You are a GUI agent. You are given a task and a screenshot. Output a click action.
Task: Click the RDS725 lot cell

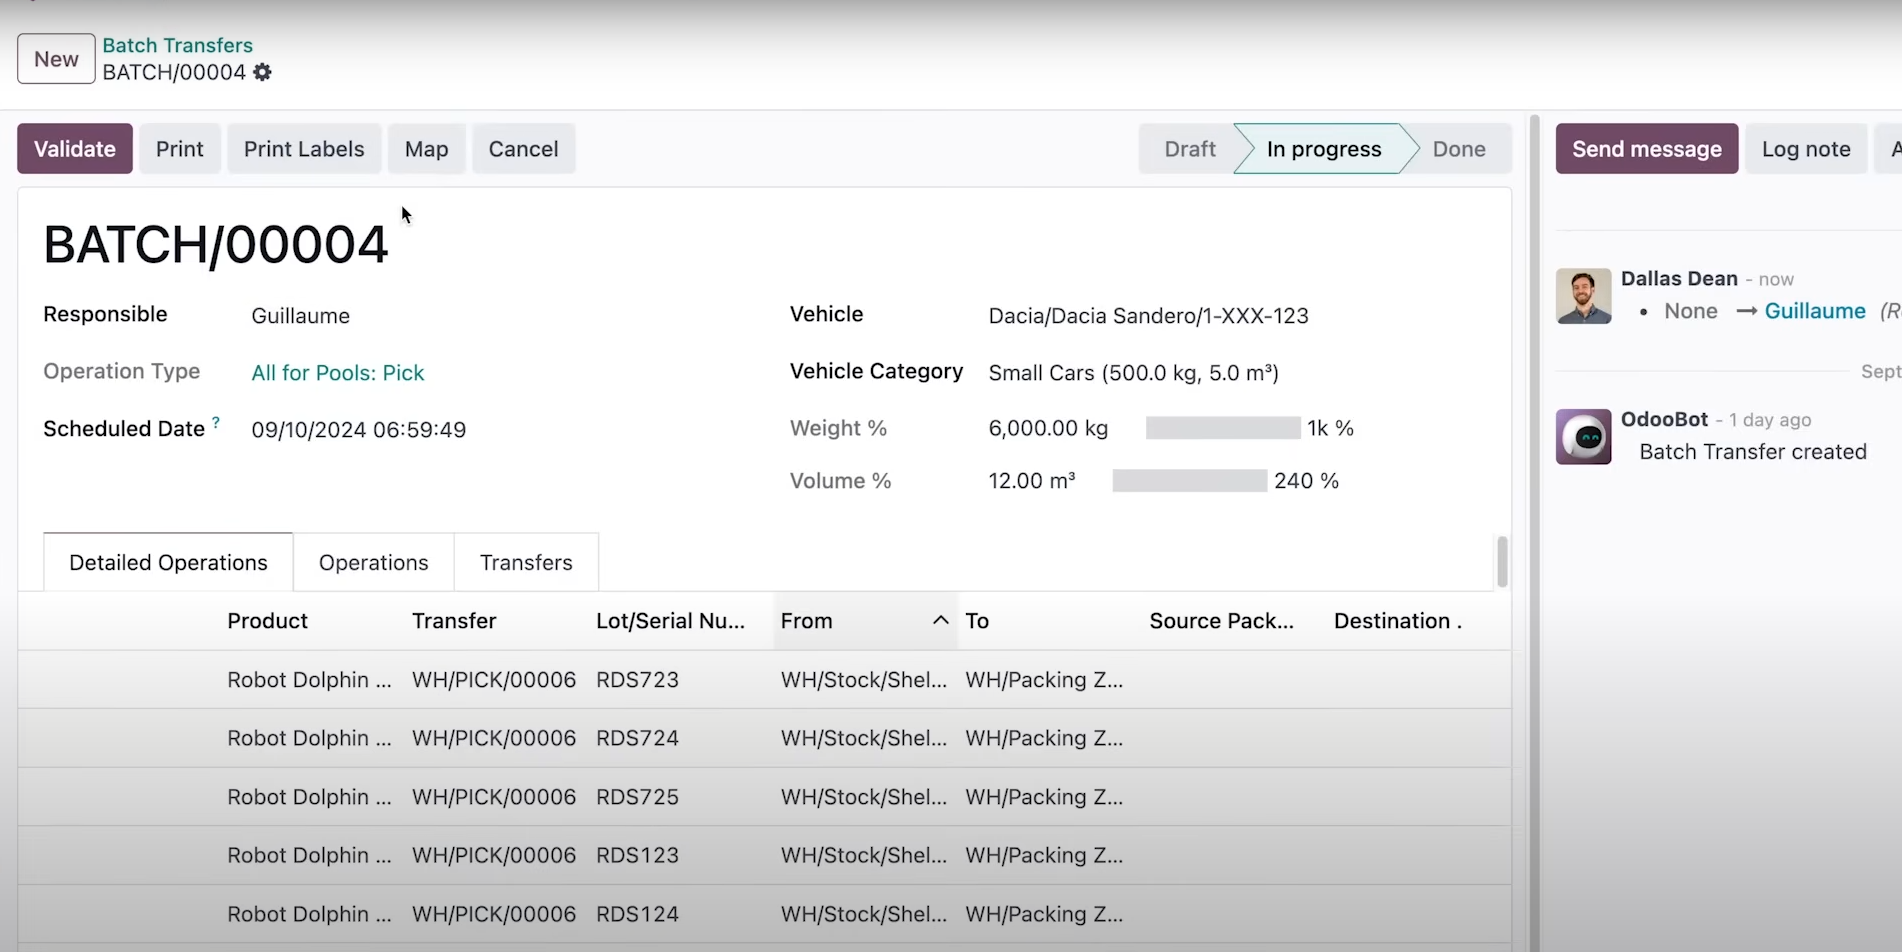click(x=637, y=797)
